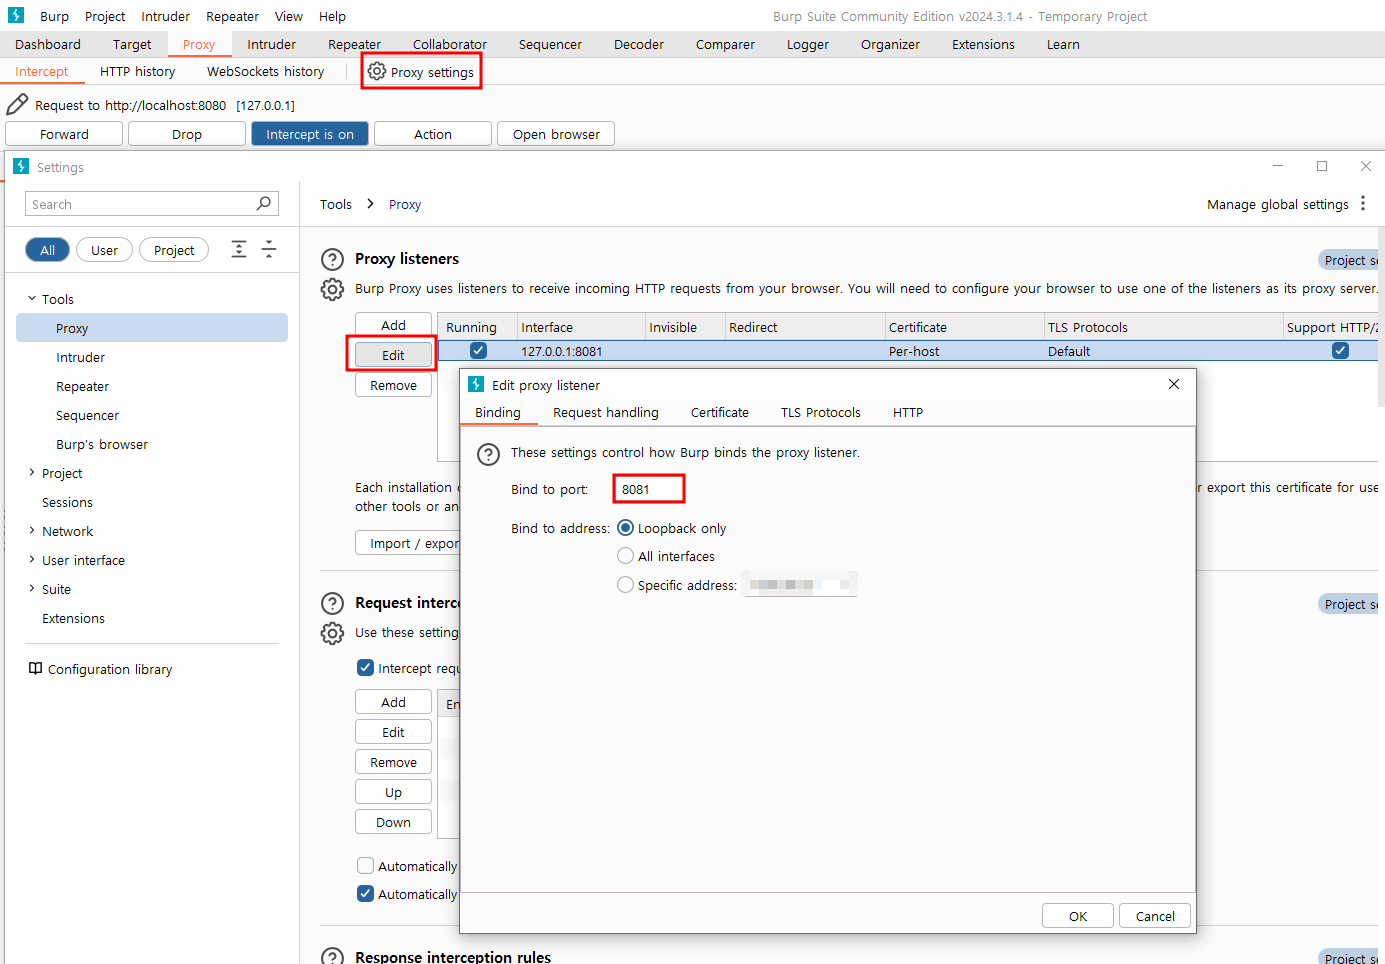Minimize the Settings window
Image resolution: width=1385 pixels, height=964 pixels.
pyautogui.click(x=1278, y=166)
